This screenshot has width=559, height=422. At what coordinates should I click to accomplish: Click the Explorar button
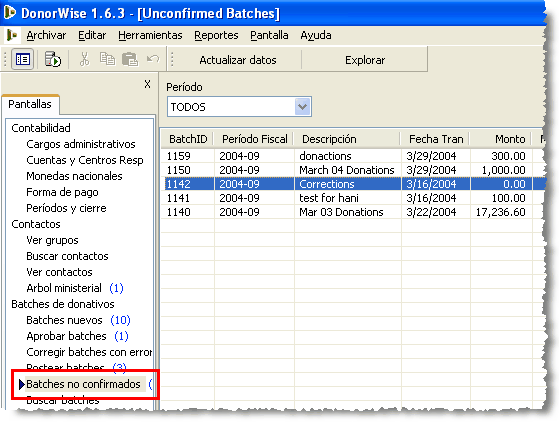click(365, 60)
